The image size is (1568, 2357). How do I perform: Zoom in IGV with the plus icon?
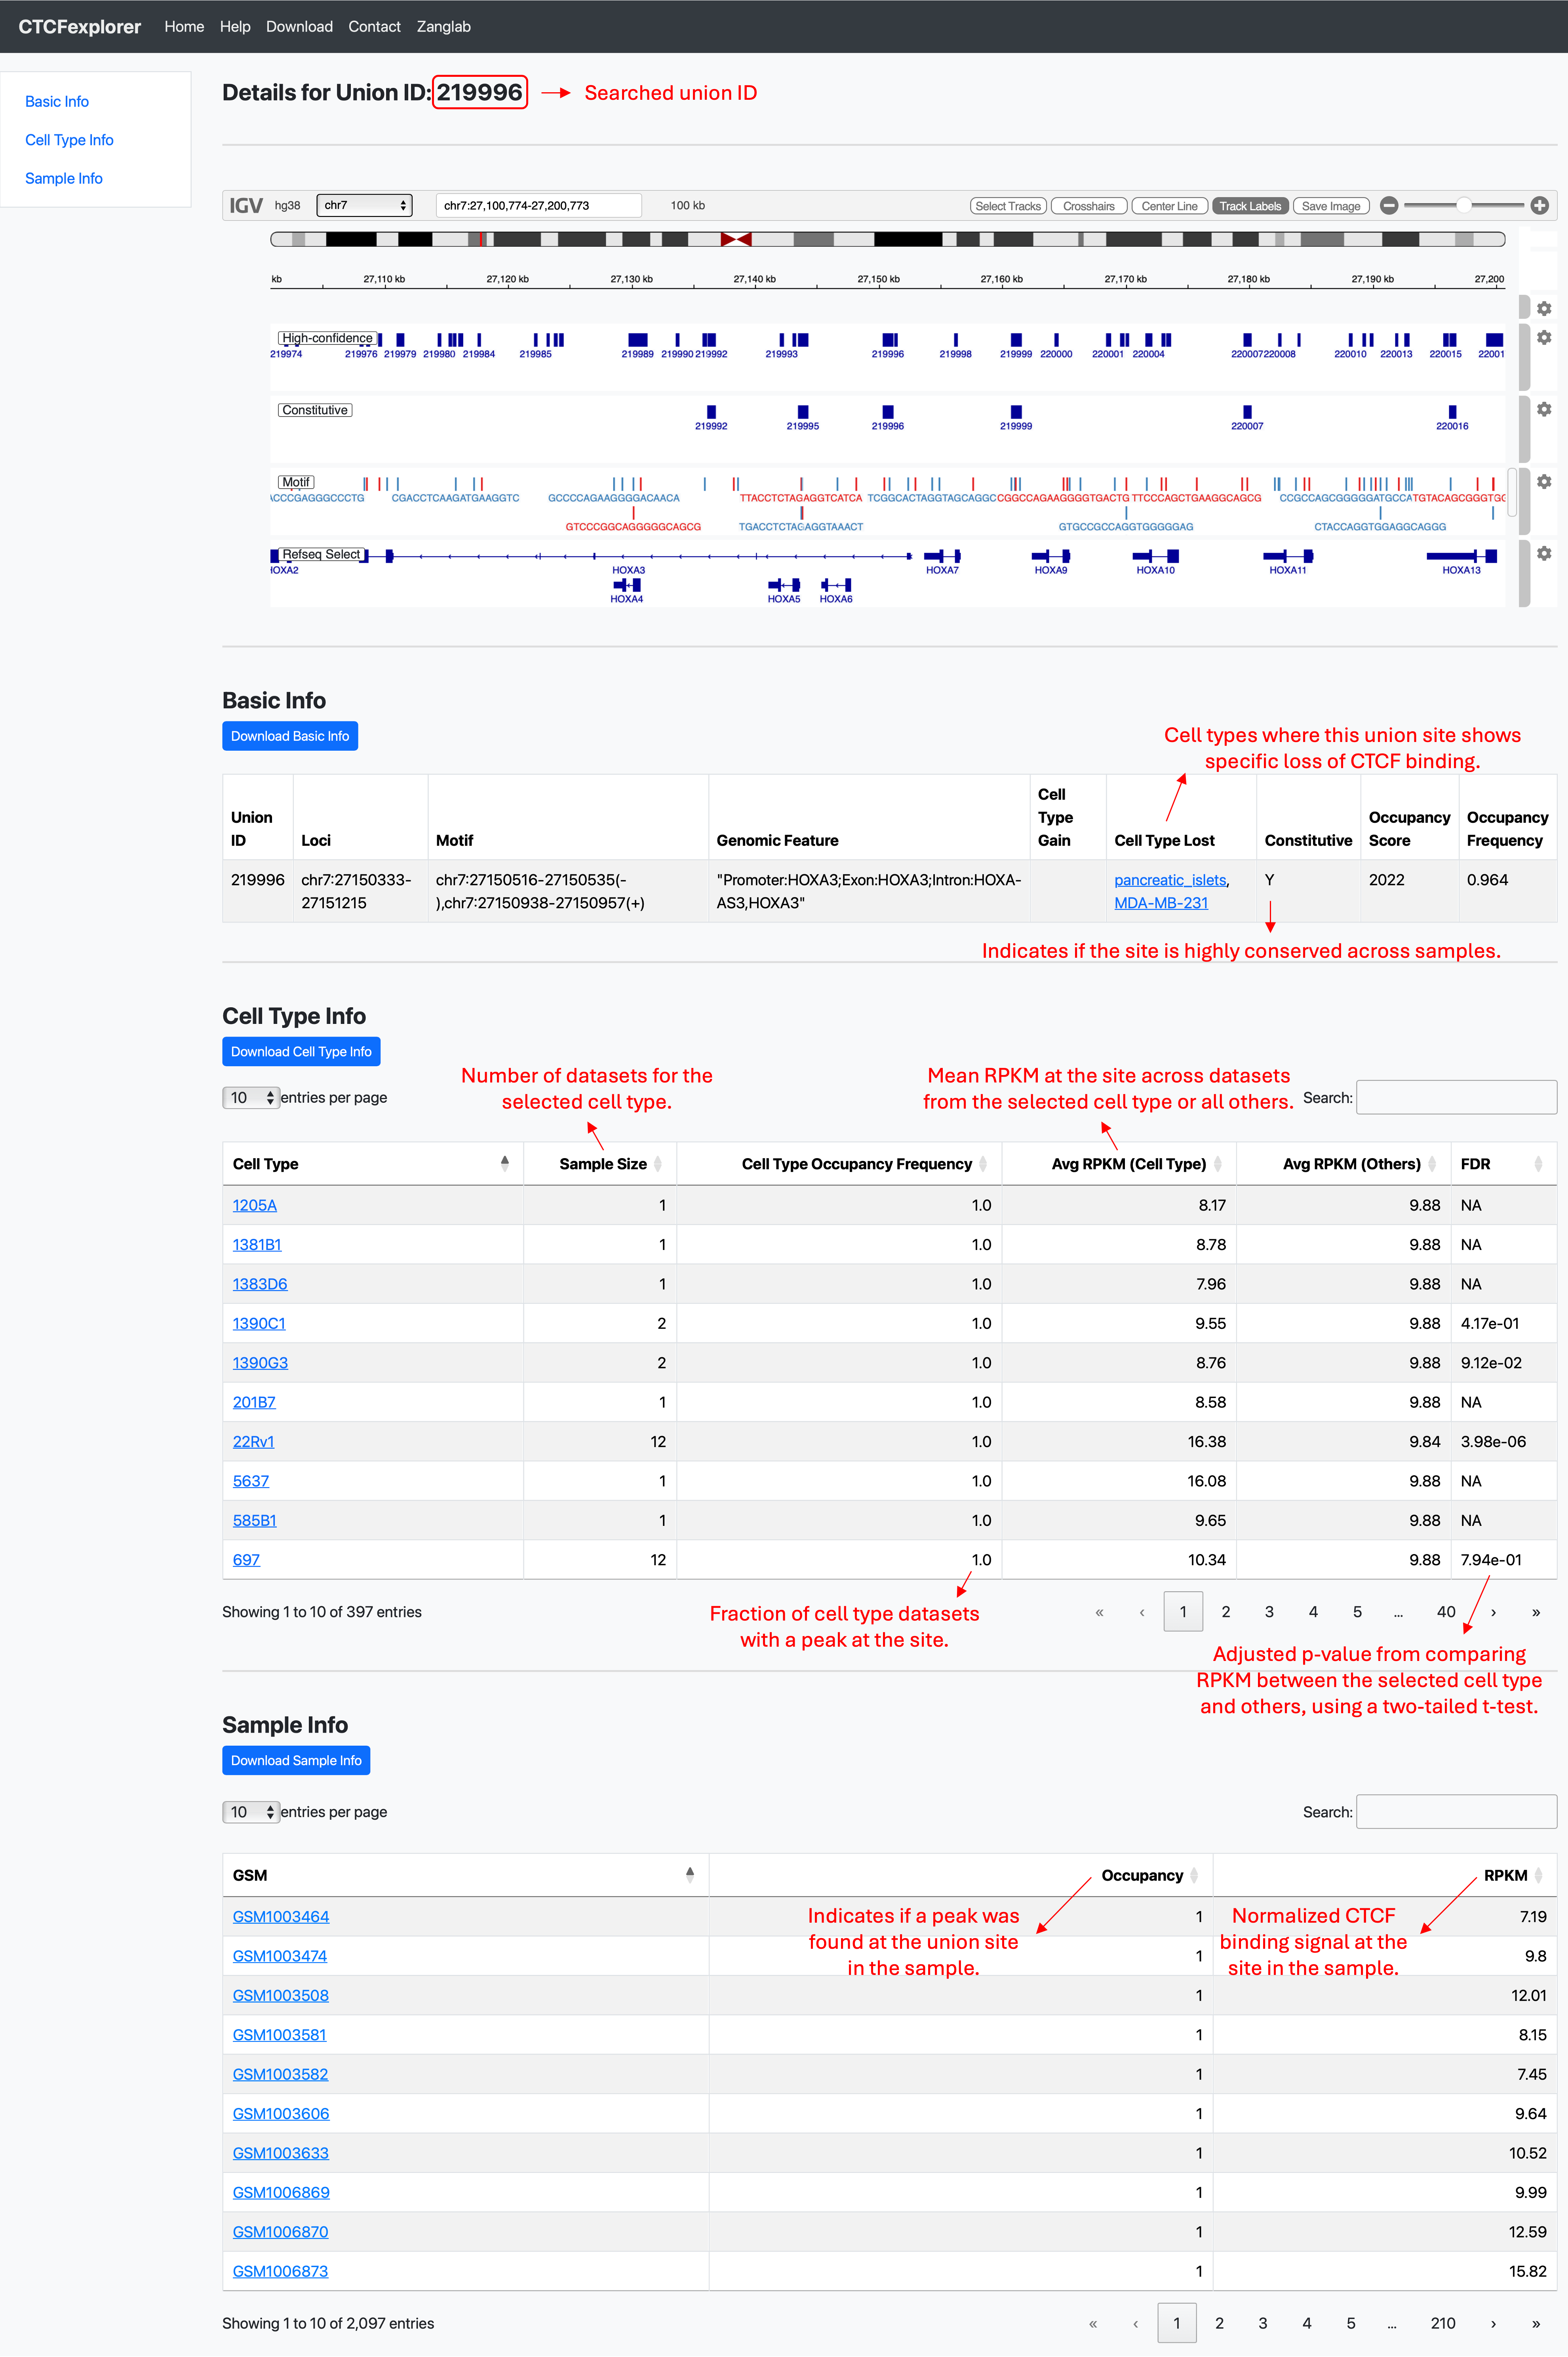tap(1540, 206)
